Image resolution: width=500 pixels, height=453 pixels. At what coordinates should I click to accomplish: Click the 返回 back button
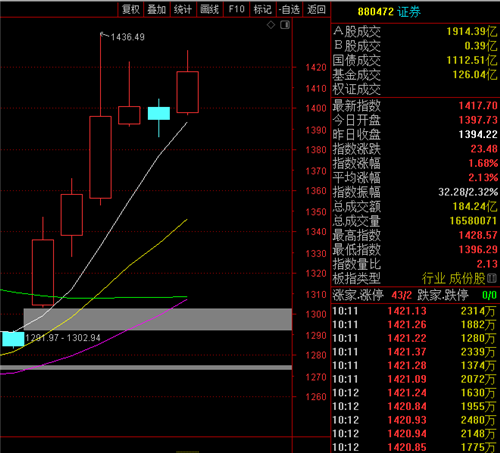point(316,9)
